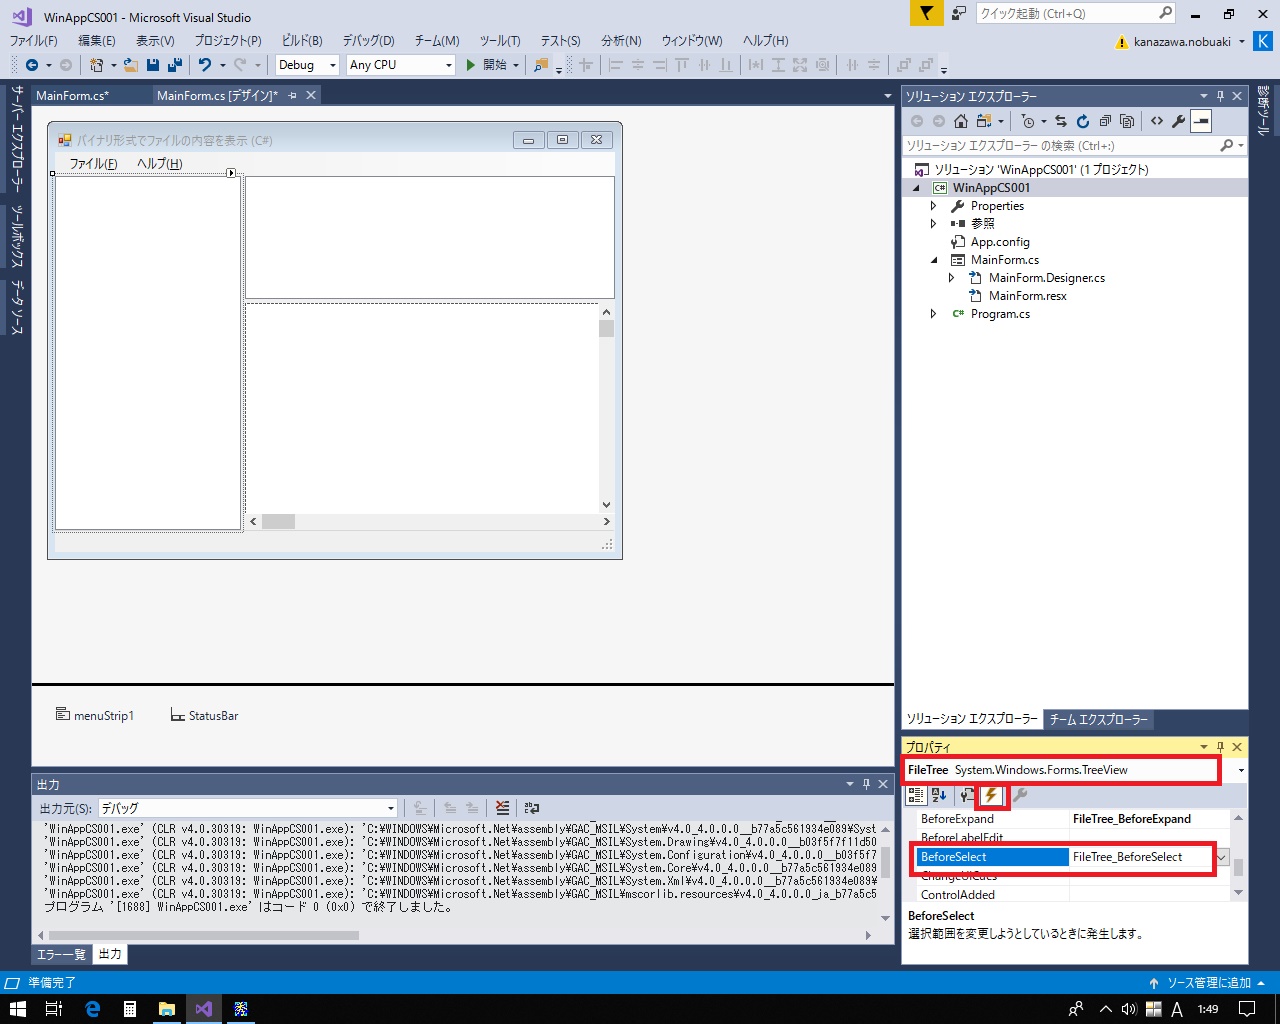Click ソース管理に追加 in status bar
Viewport: 1280px width, 1024px height.
coord(1207,983)
